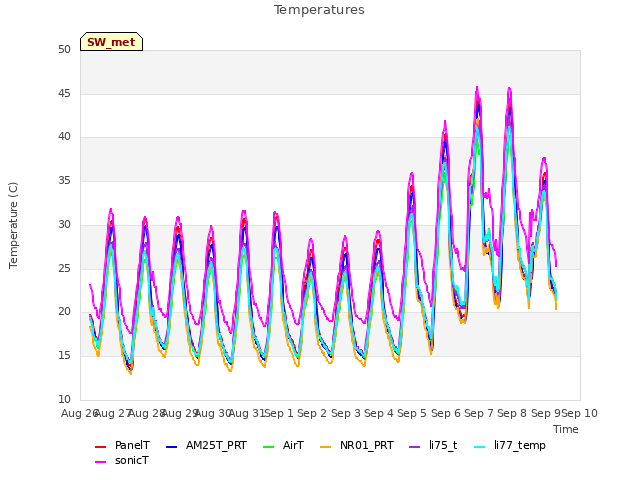Image resolution: width=640 pixels, height=480 pixels.
Task: Click the Sep 1 x-axis tick label
Action: point(279,413)
